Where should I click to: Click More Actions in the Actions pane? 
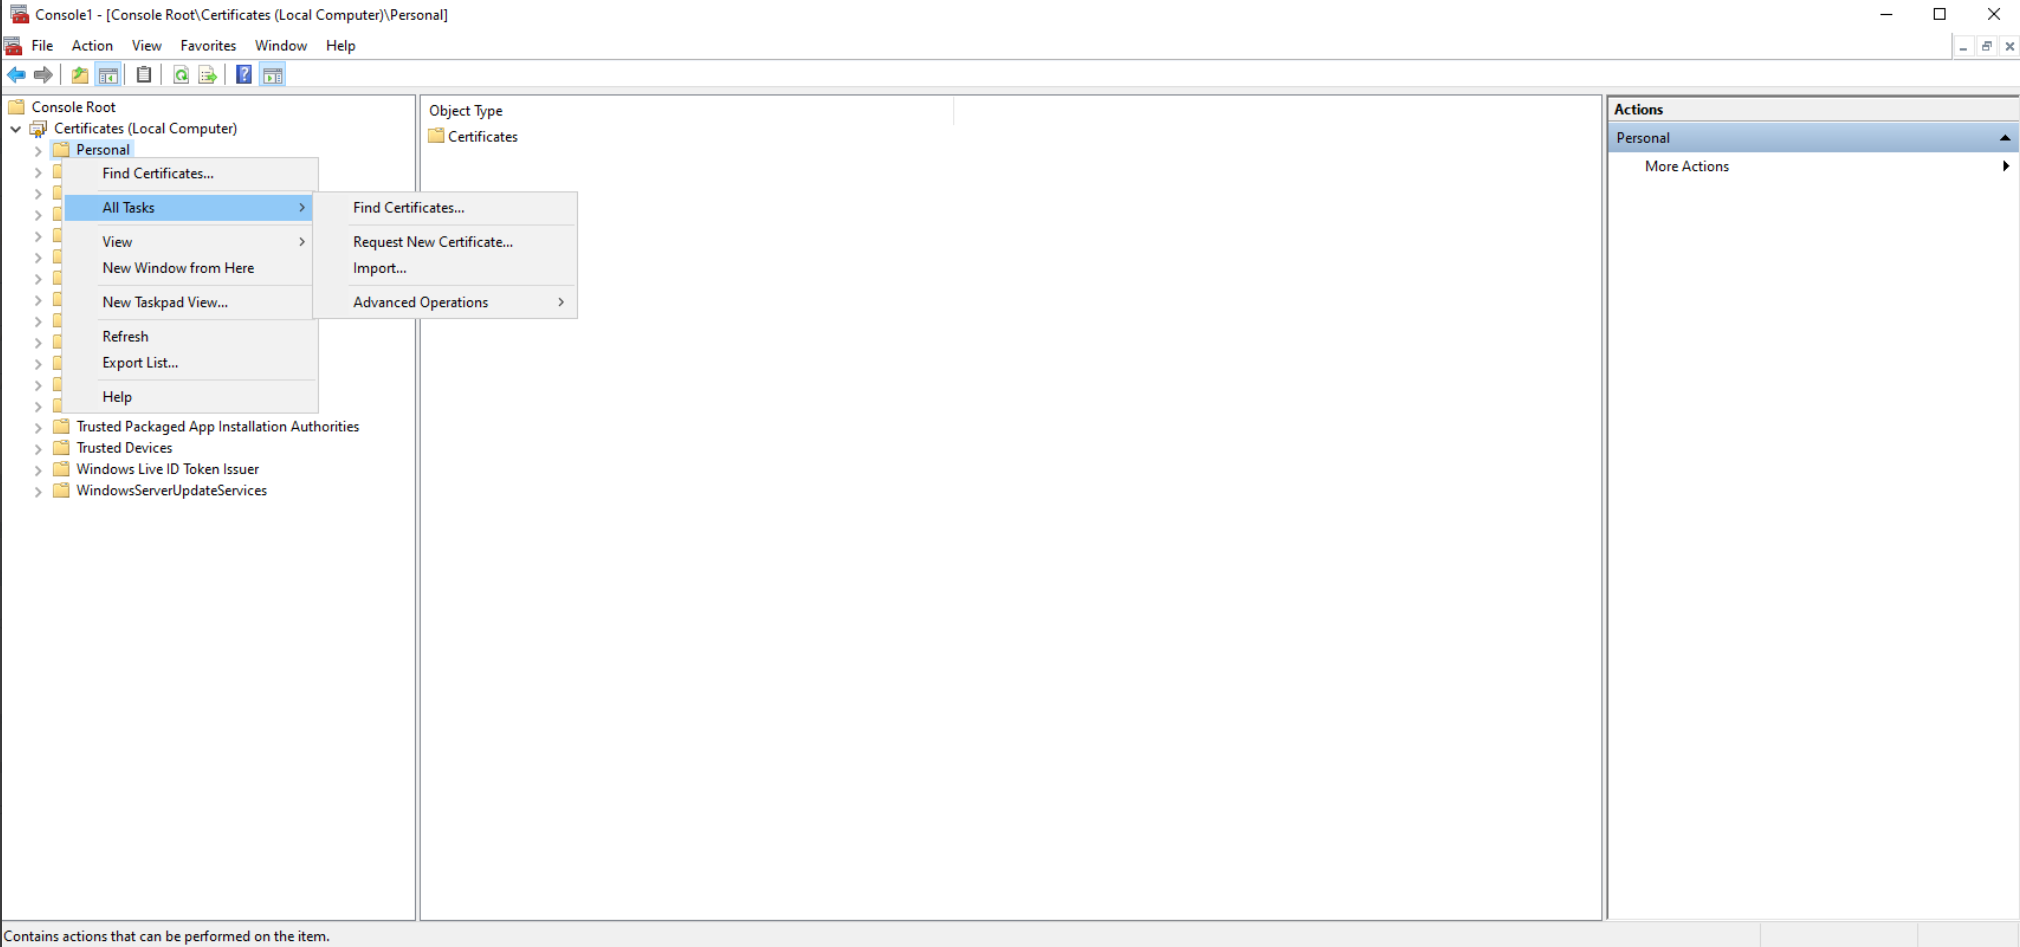point(1687,166)
